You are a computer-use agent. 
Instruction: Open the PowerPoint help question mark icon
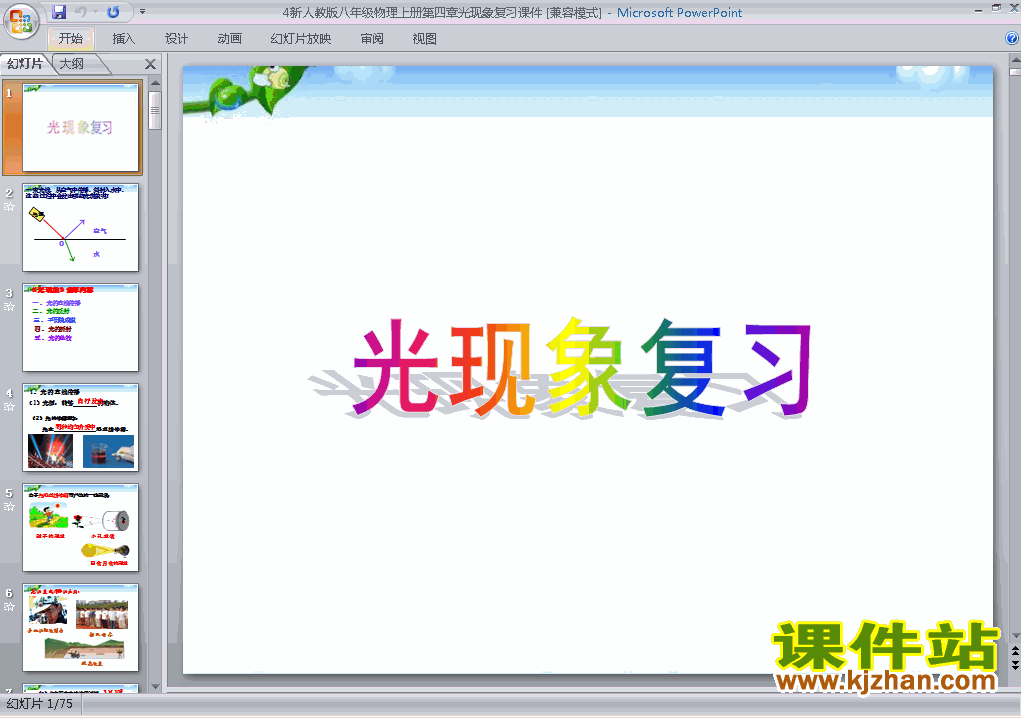(x=1012, y=38)
